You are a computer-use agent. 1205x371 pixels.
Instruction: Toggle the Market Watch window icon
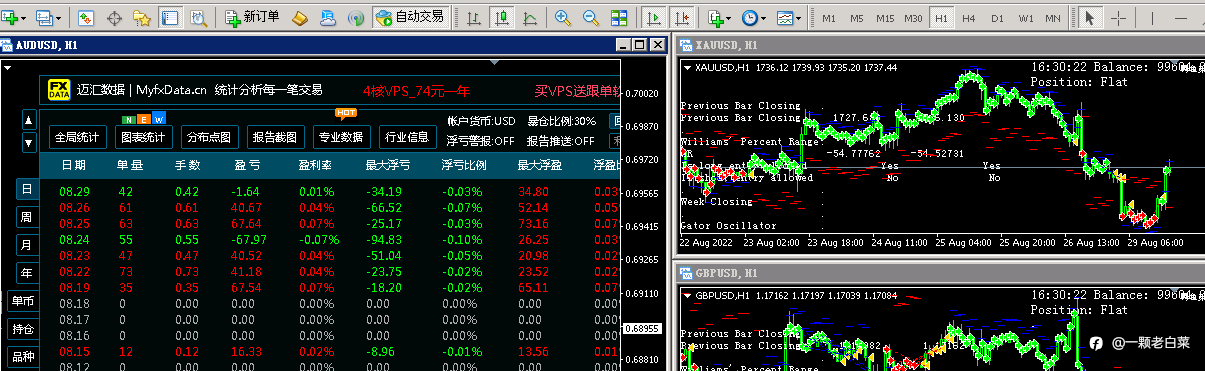pyautogui.click(x=87, y=18)
